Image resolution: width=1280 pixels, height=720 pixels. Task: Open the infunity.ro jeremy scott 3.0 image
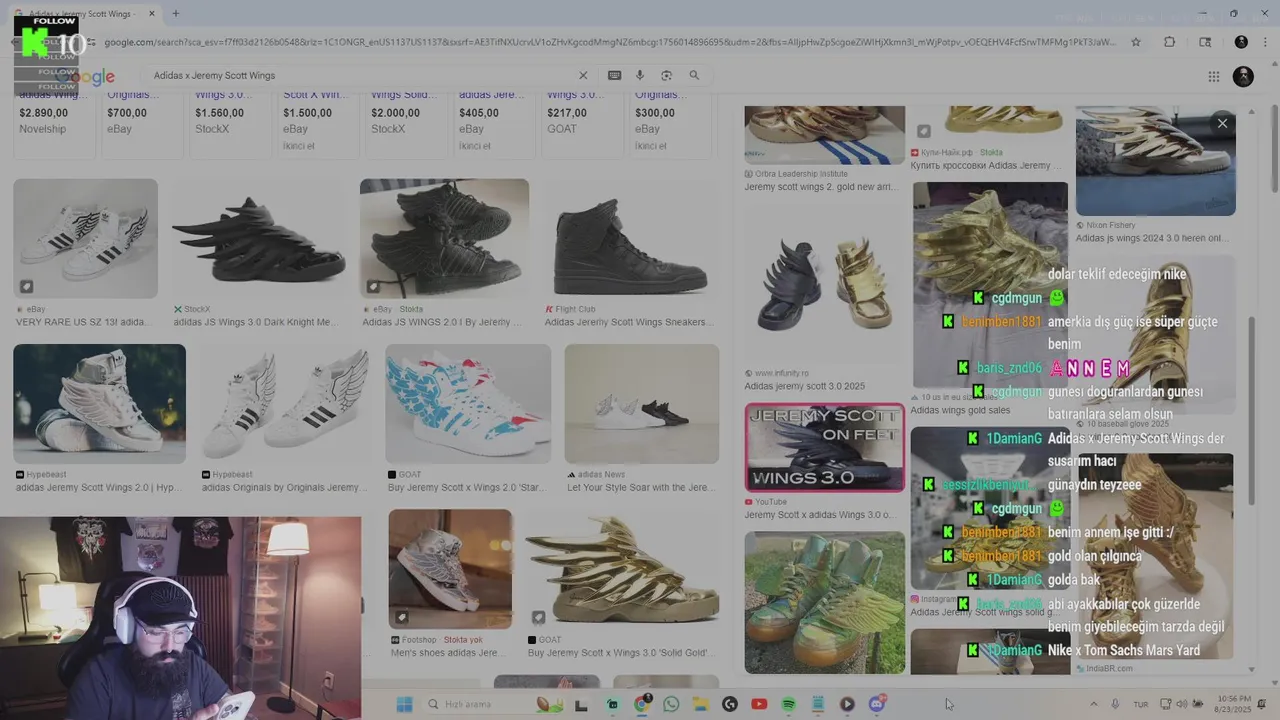(x=824, y=285)
